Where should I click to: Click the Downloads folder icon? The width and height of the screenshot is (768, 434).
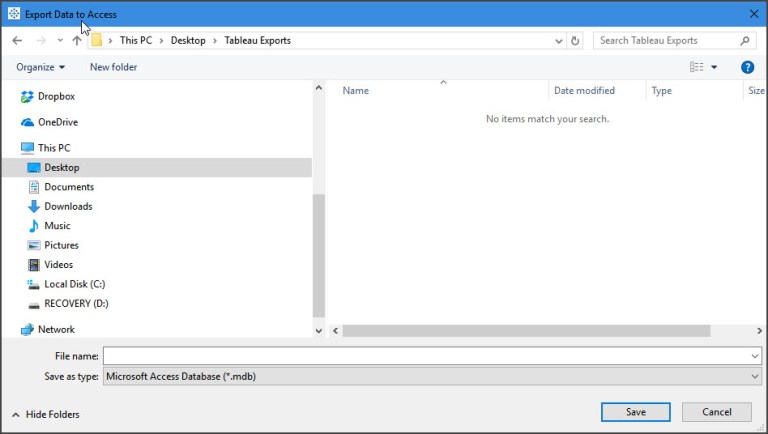click(34, 206)
